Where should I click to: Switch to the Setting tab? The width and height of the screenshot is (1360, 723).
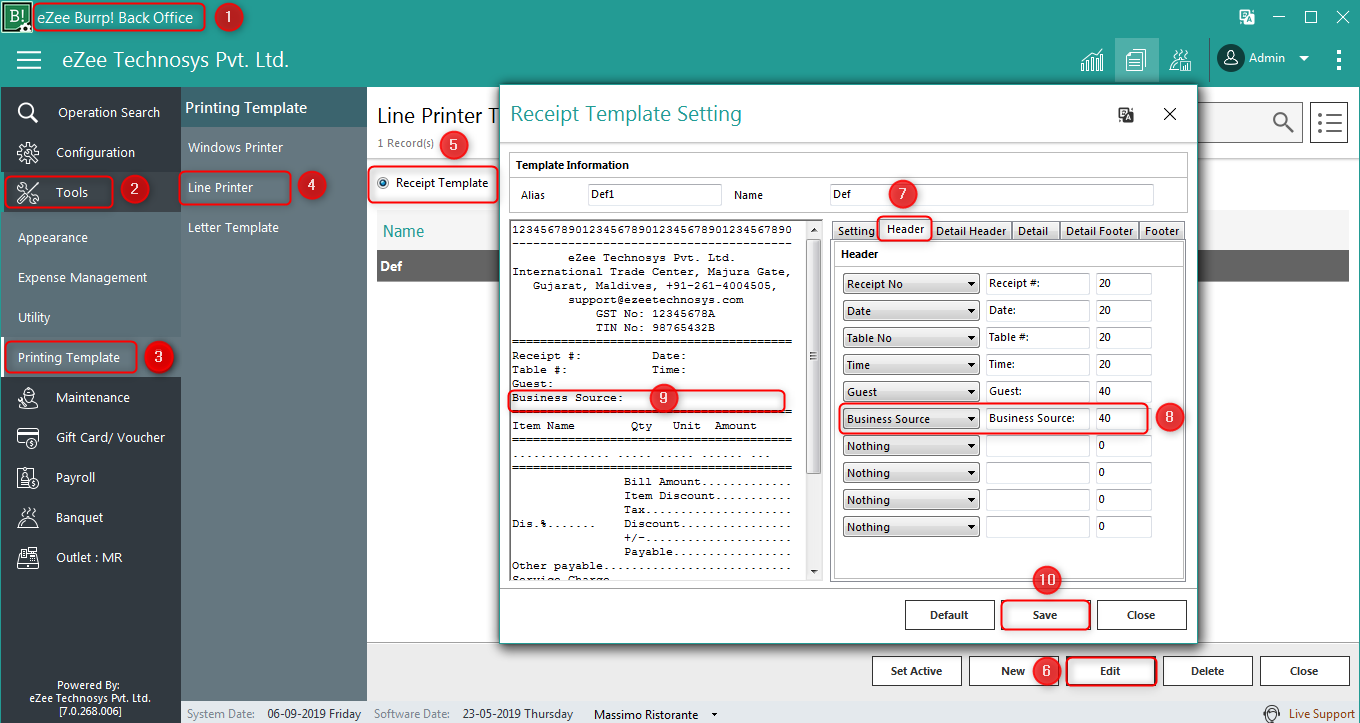[x=855, y=231]
